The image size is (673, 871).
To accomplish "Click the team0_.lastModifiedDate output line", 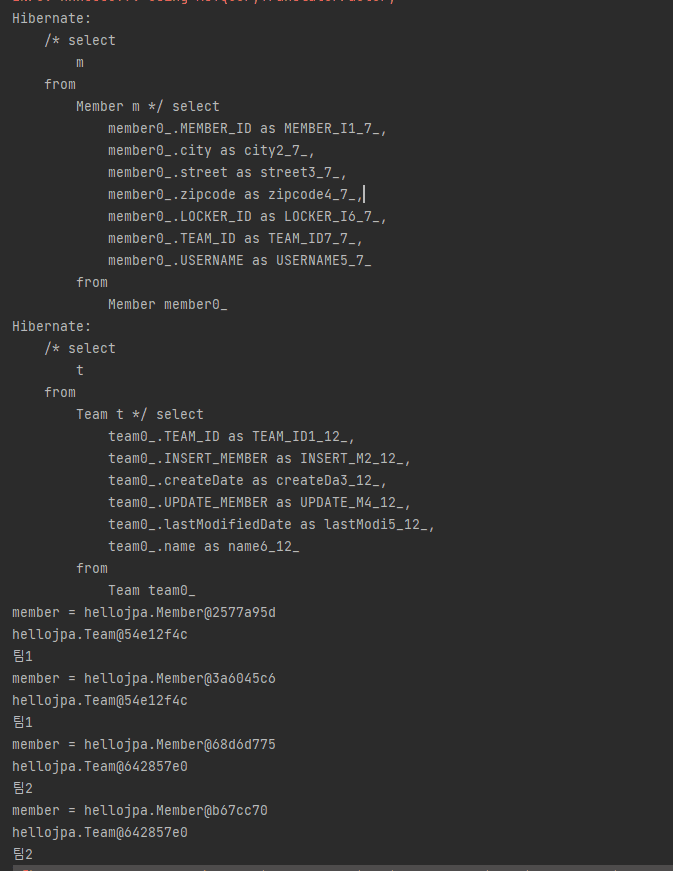I will 272,524.
